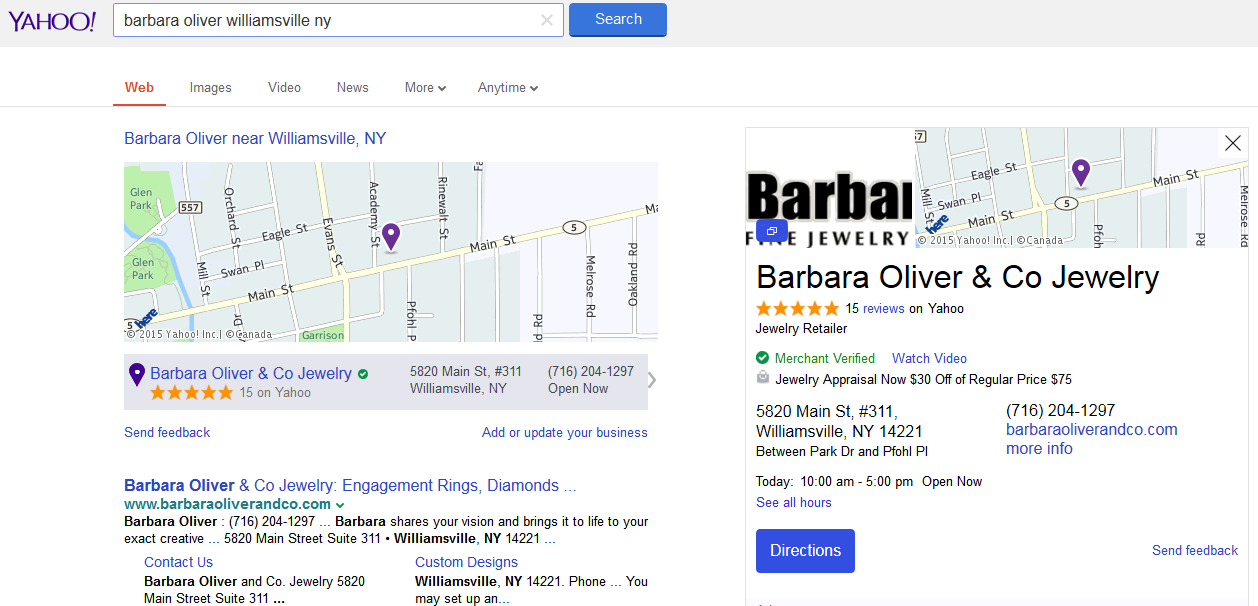
Task: Click the green Merchant Verified checkmark icon
Action: [763, 358]
